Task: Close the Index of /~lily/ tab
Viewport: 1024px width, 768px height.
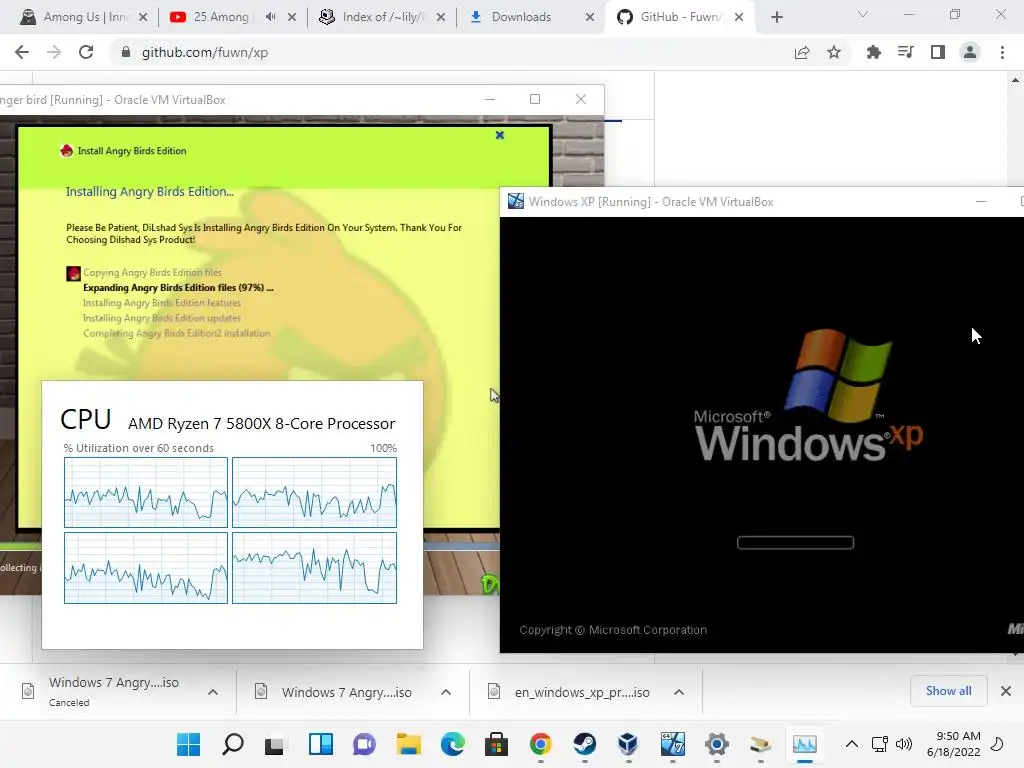Action: pyautogui.click(x=441, y=17)
